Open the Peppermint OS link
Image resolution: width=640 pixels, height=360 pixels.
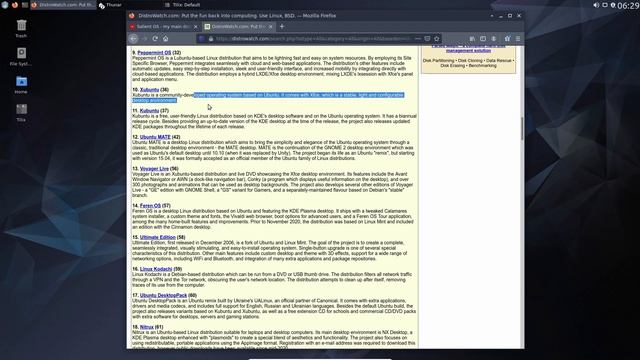154,53
